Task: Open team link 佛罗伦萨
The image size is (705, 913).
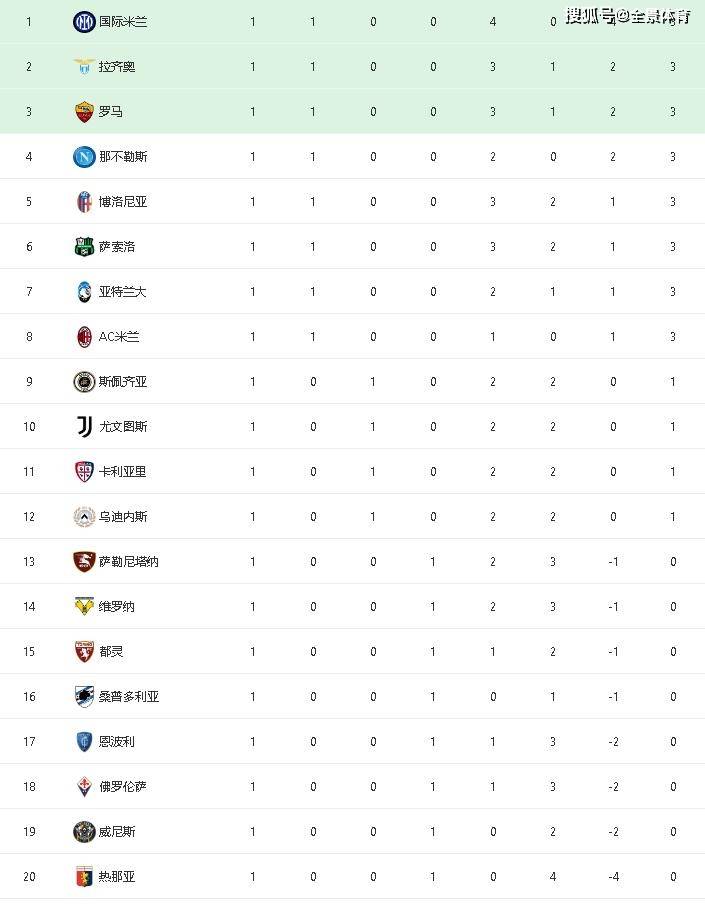Action: coord(123,787)
